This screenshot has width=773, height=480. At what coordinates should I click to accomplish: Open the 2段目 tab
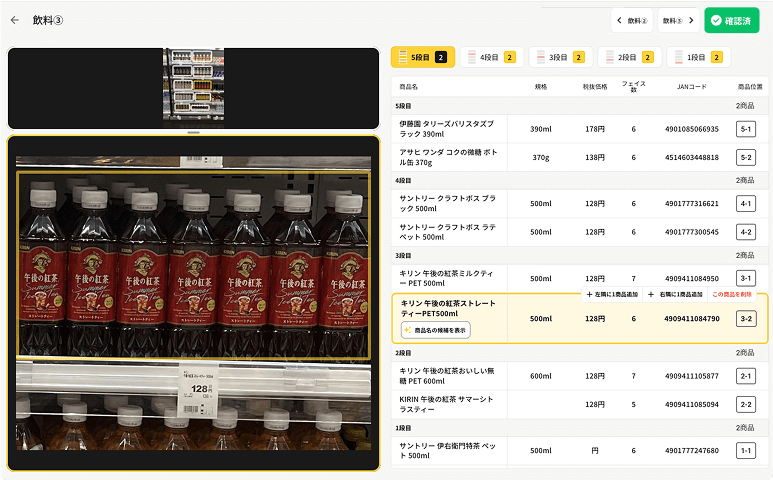630,57
